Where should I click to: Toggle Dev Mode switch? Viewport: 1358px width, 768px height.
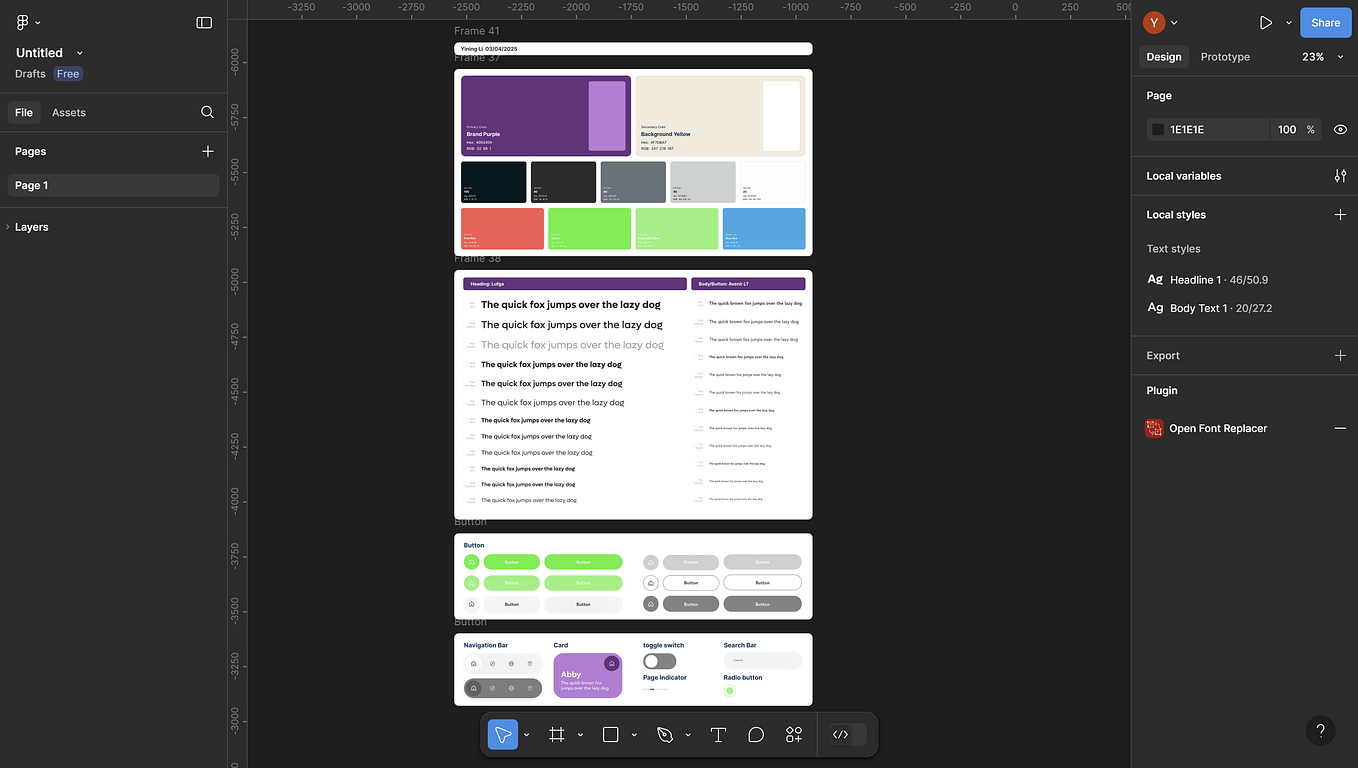click(x=846, y=734)
